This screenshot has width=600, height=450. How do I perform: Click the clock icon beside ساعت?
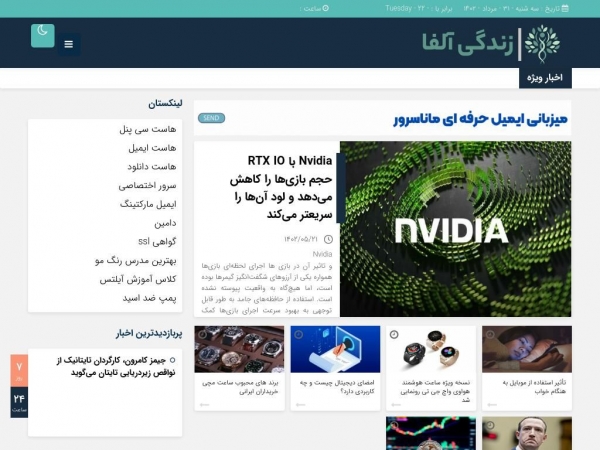coord(326,8)
